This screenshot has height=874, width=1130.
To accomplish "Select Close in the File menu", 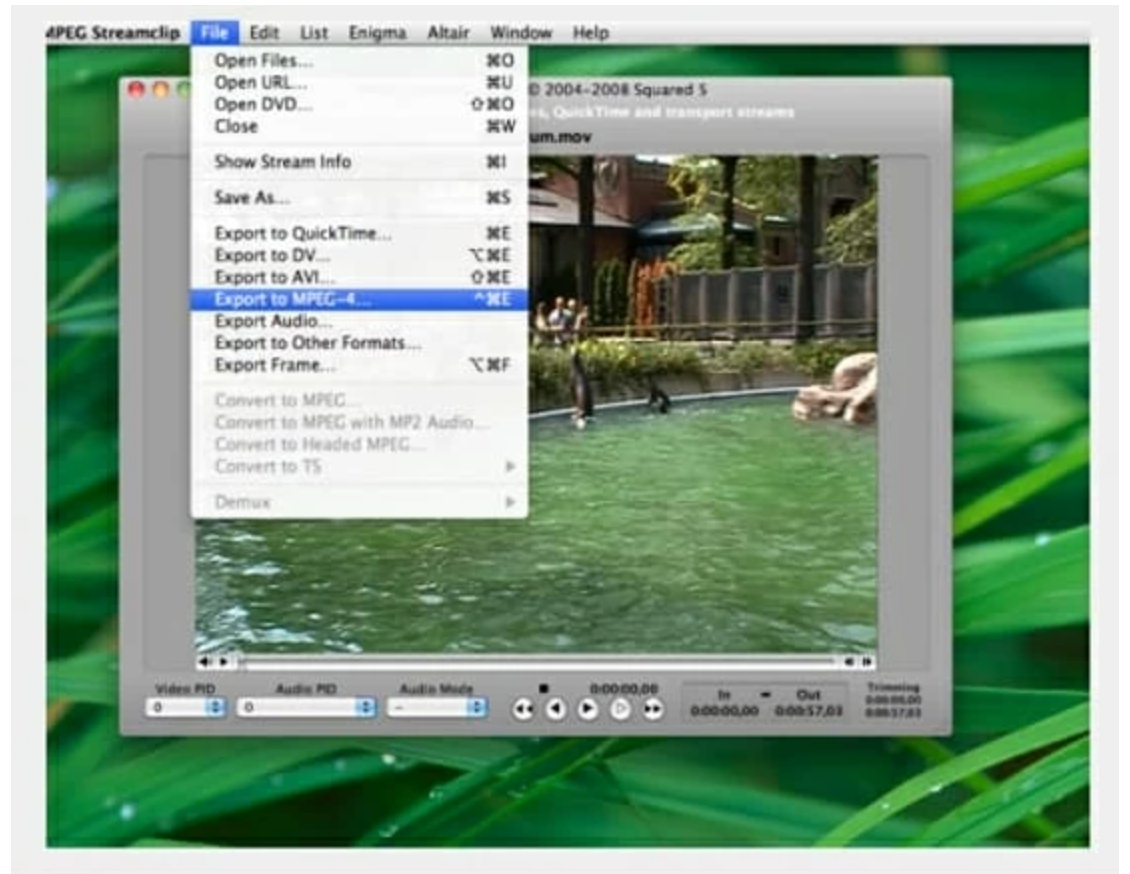I will 359,126.
